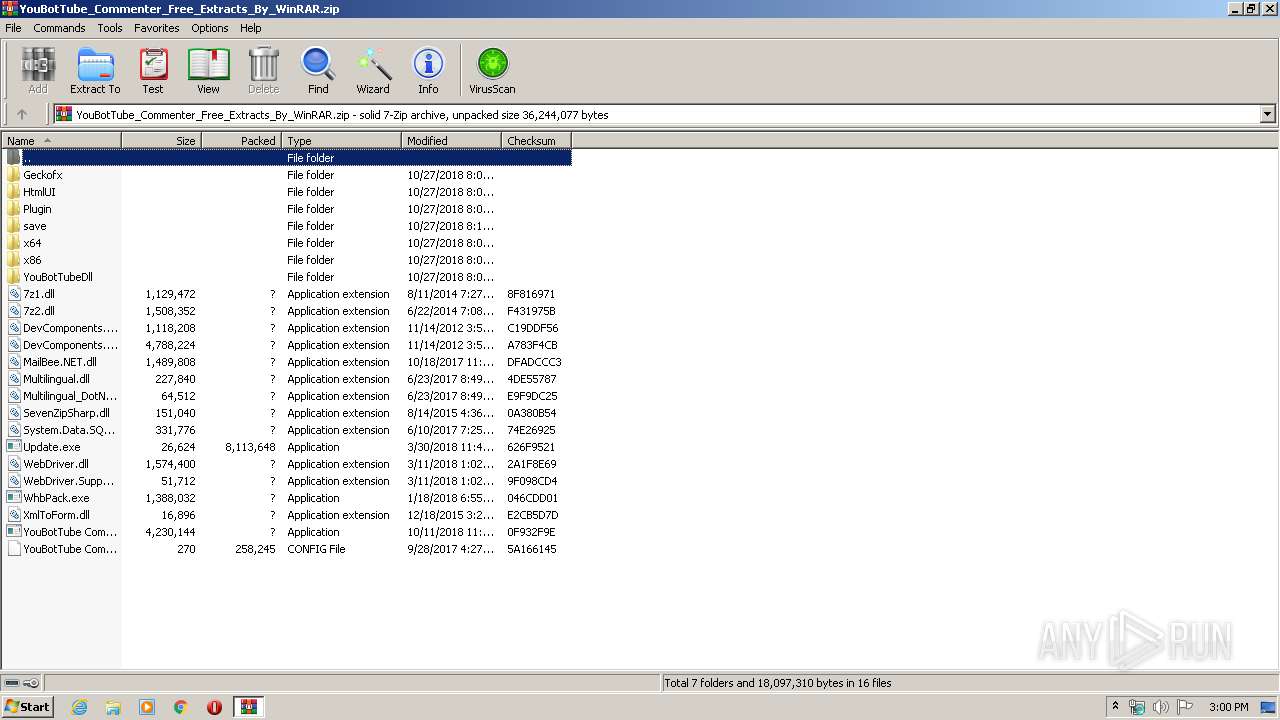The height and width of the screenshot is (720, 1280).
Task: Click the volume tray icon
Action: (x=1160, y=707)
